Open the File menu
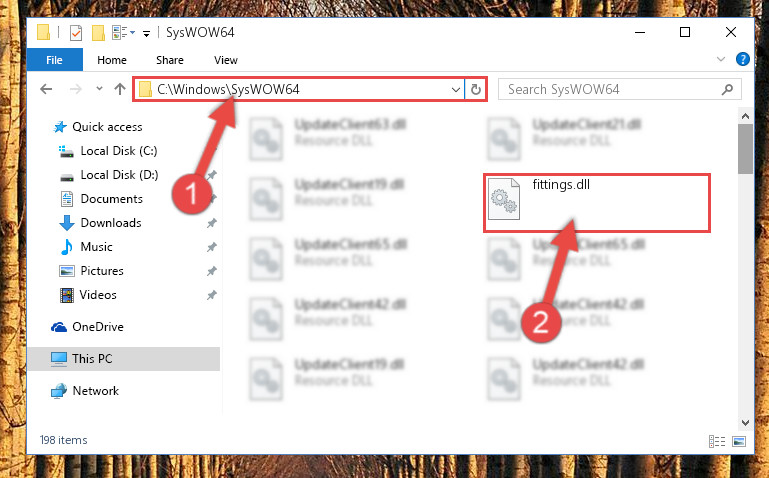The height and width of the screenshot is (478, 769). coord(54,60)
